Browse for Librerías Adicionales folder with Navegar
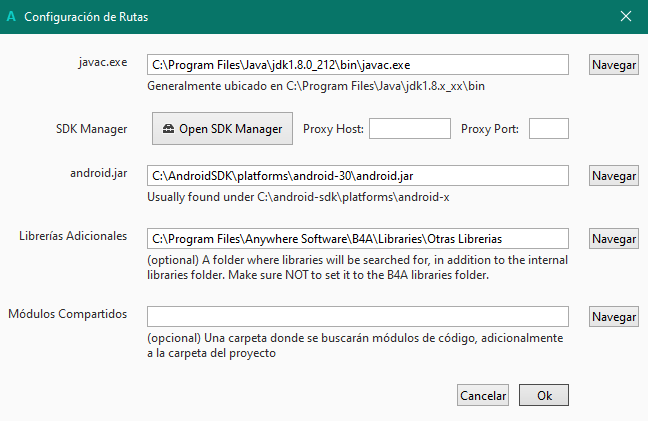 (613, 239)
